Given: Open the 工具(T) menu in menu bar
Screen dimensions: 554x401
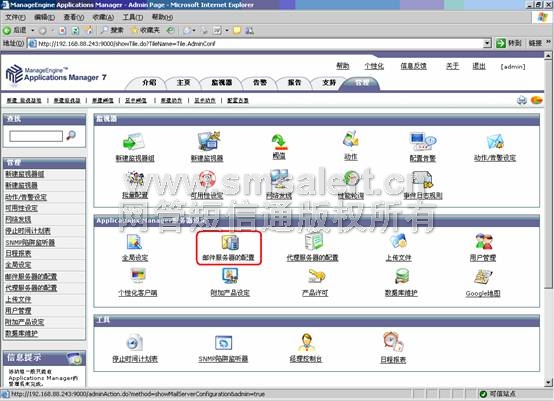Looking at the screenshot, I should click(133, 17).
